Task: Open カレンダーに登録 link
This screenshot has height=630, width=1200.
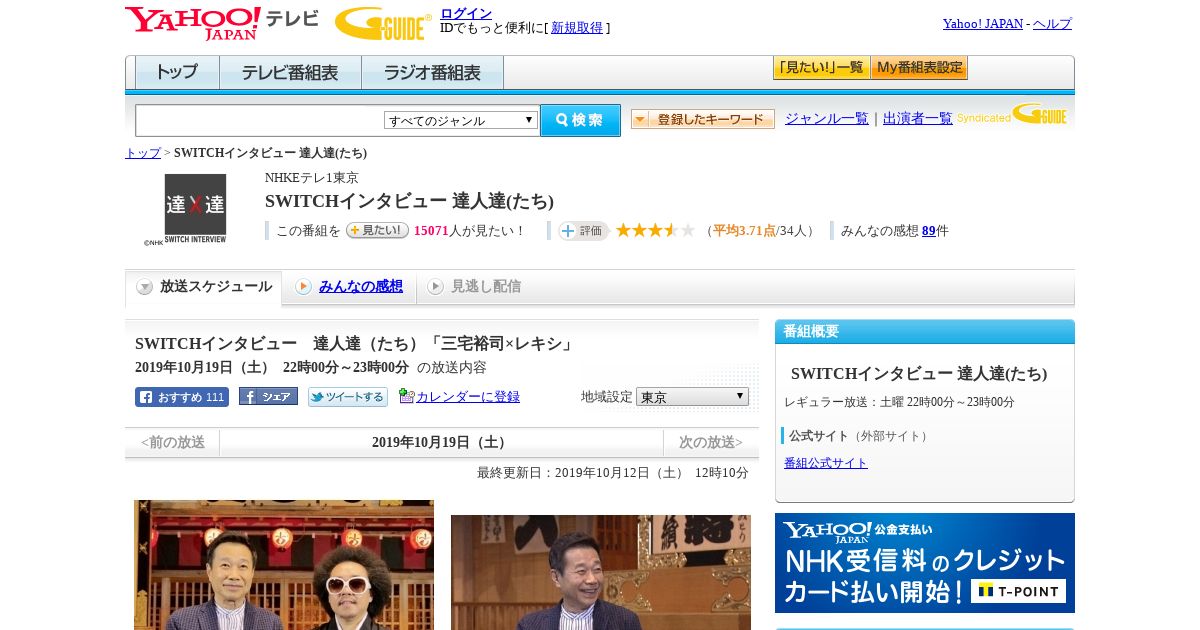Action: coord(468,397)
